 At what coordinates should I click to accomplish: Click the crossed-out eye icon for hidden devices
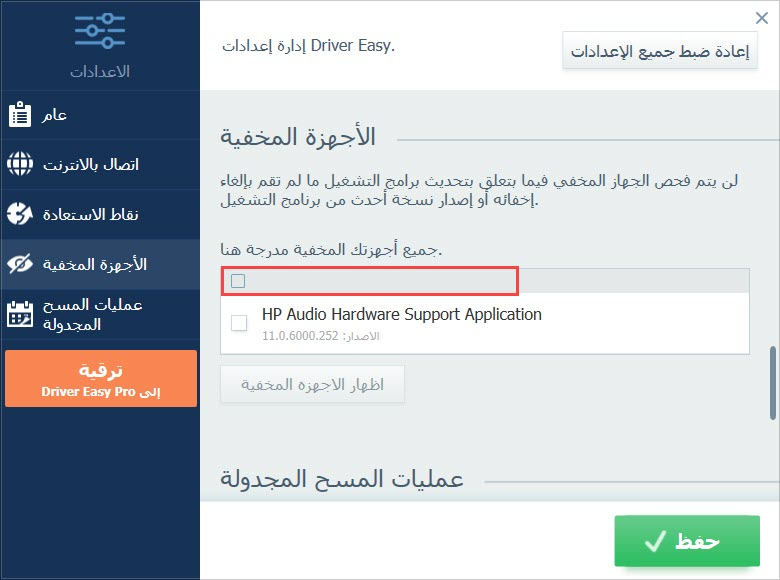pos(19,264)
